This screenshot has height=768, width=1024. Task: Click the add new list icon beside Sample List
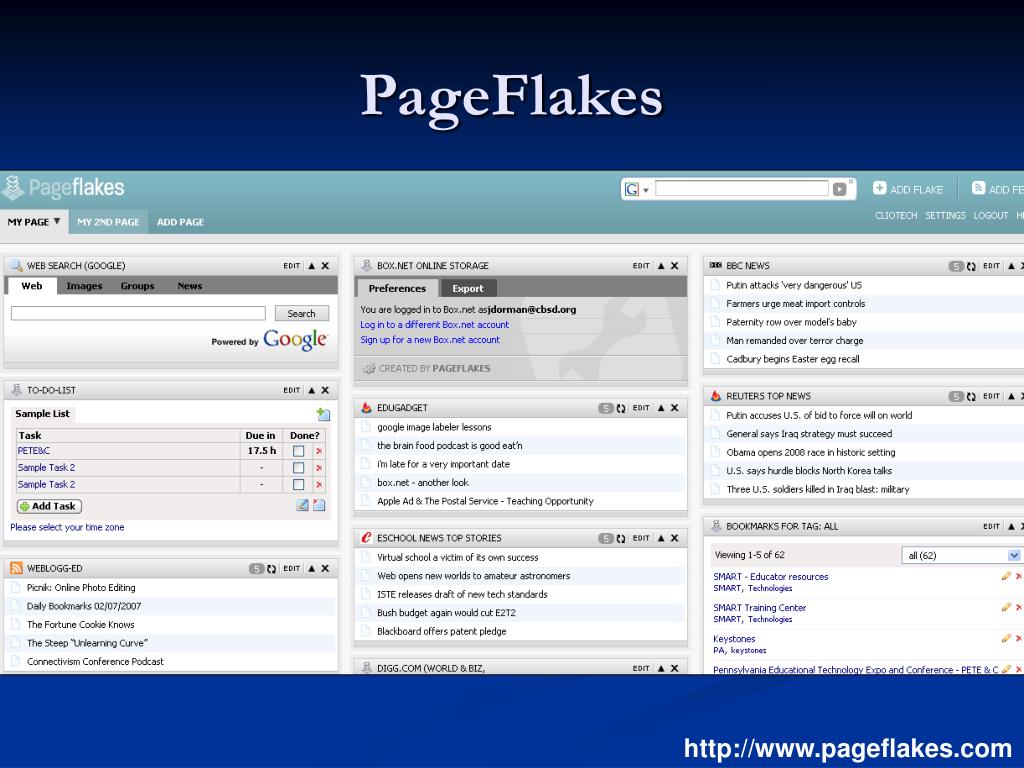pos(323,414)
